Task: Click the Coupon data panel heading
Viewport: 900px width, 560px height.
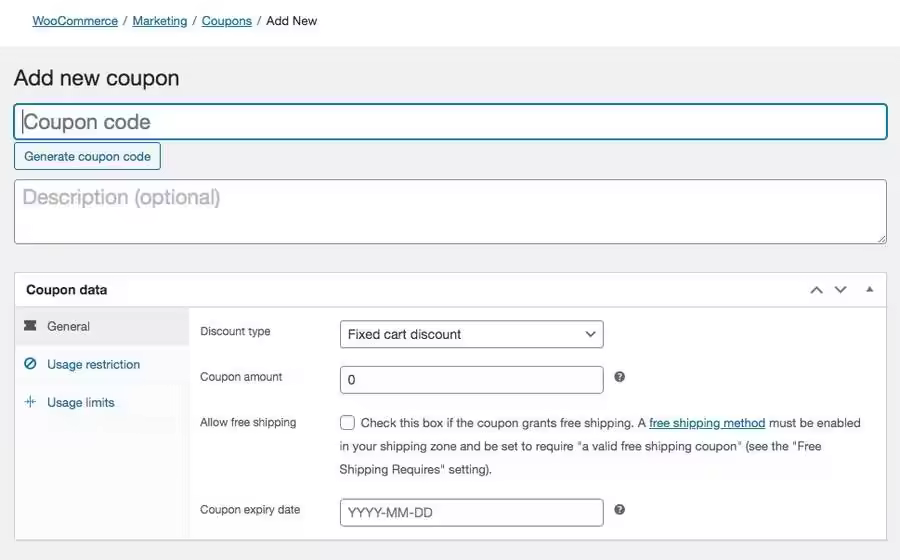Action: tap(67, 290)
